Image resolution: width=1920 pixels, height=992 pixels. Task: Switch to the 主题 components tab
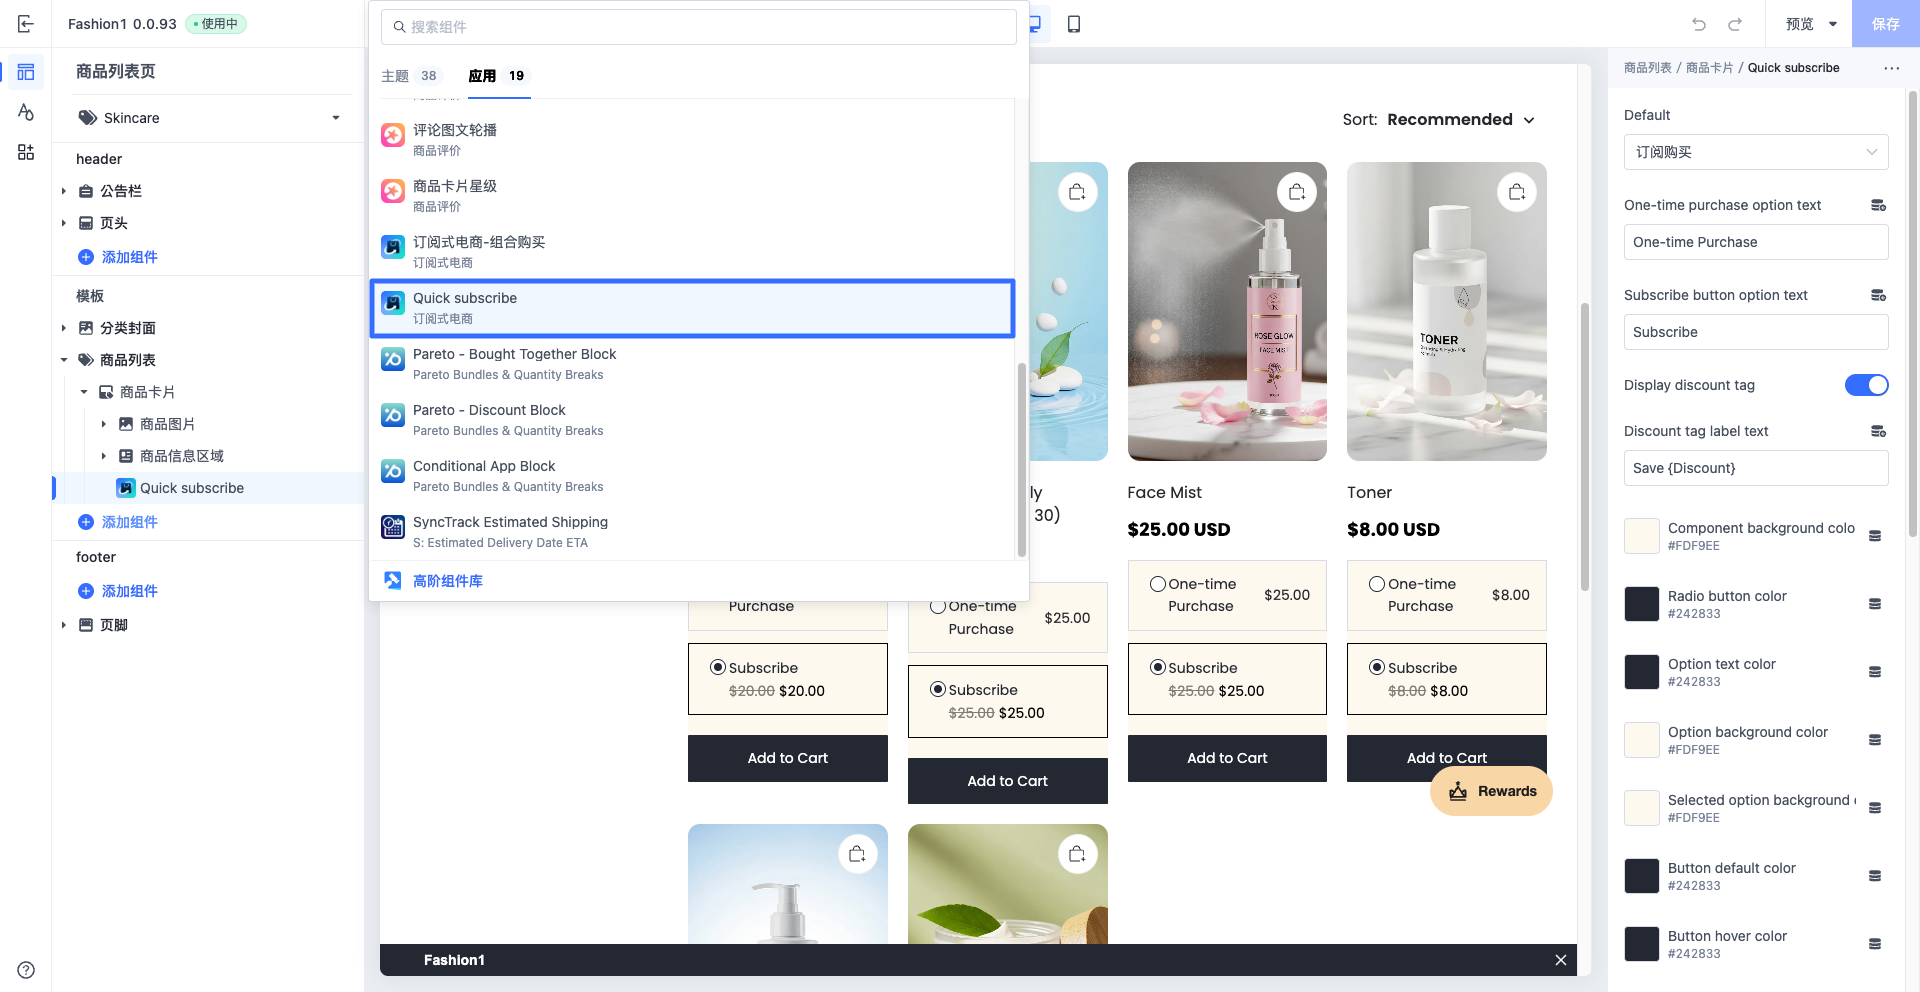click(409, 76)
